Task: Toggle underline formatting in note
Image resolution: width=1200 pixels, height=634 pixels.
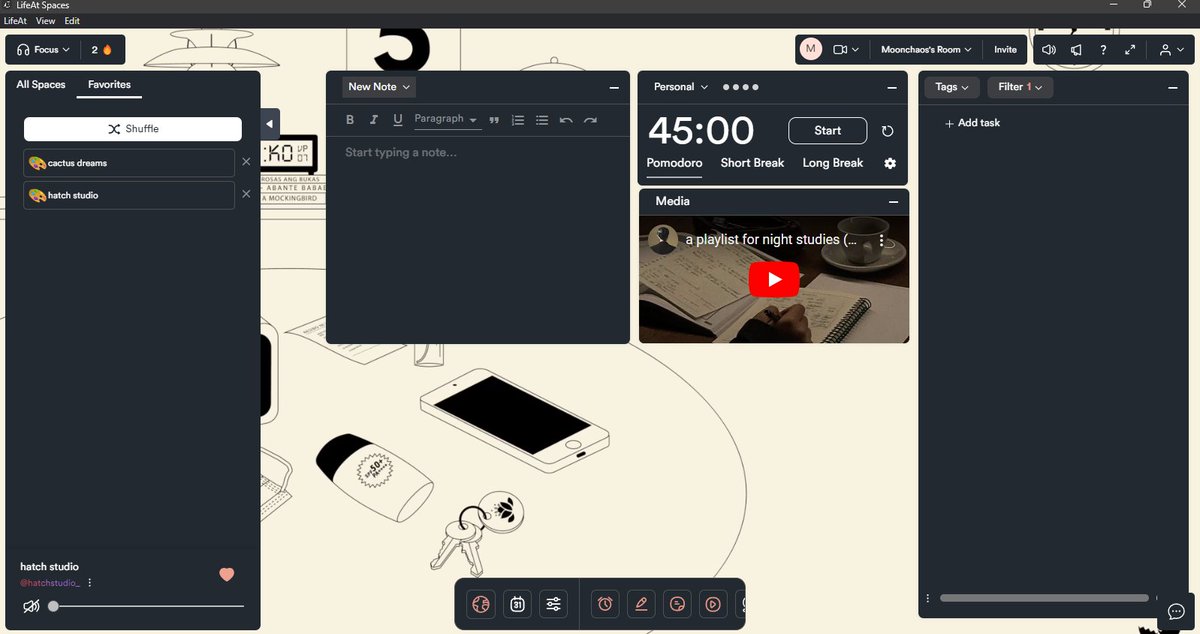Action: click(x=398, y=120)
